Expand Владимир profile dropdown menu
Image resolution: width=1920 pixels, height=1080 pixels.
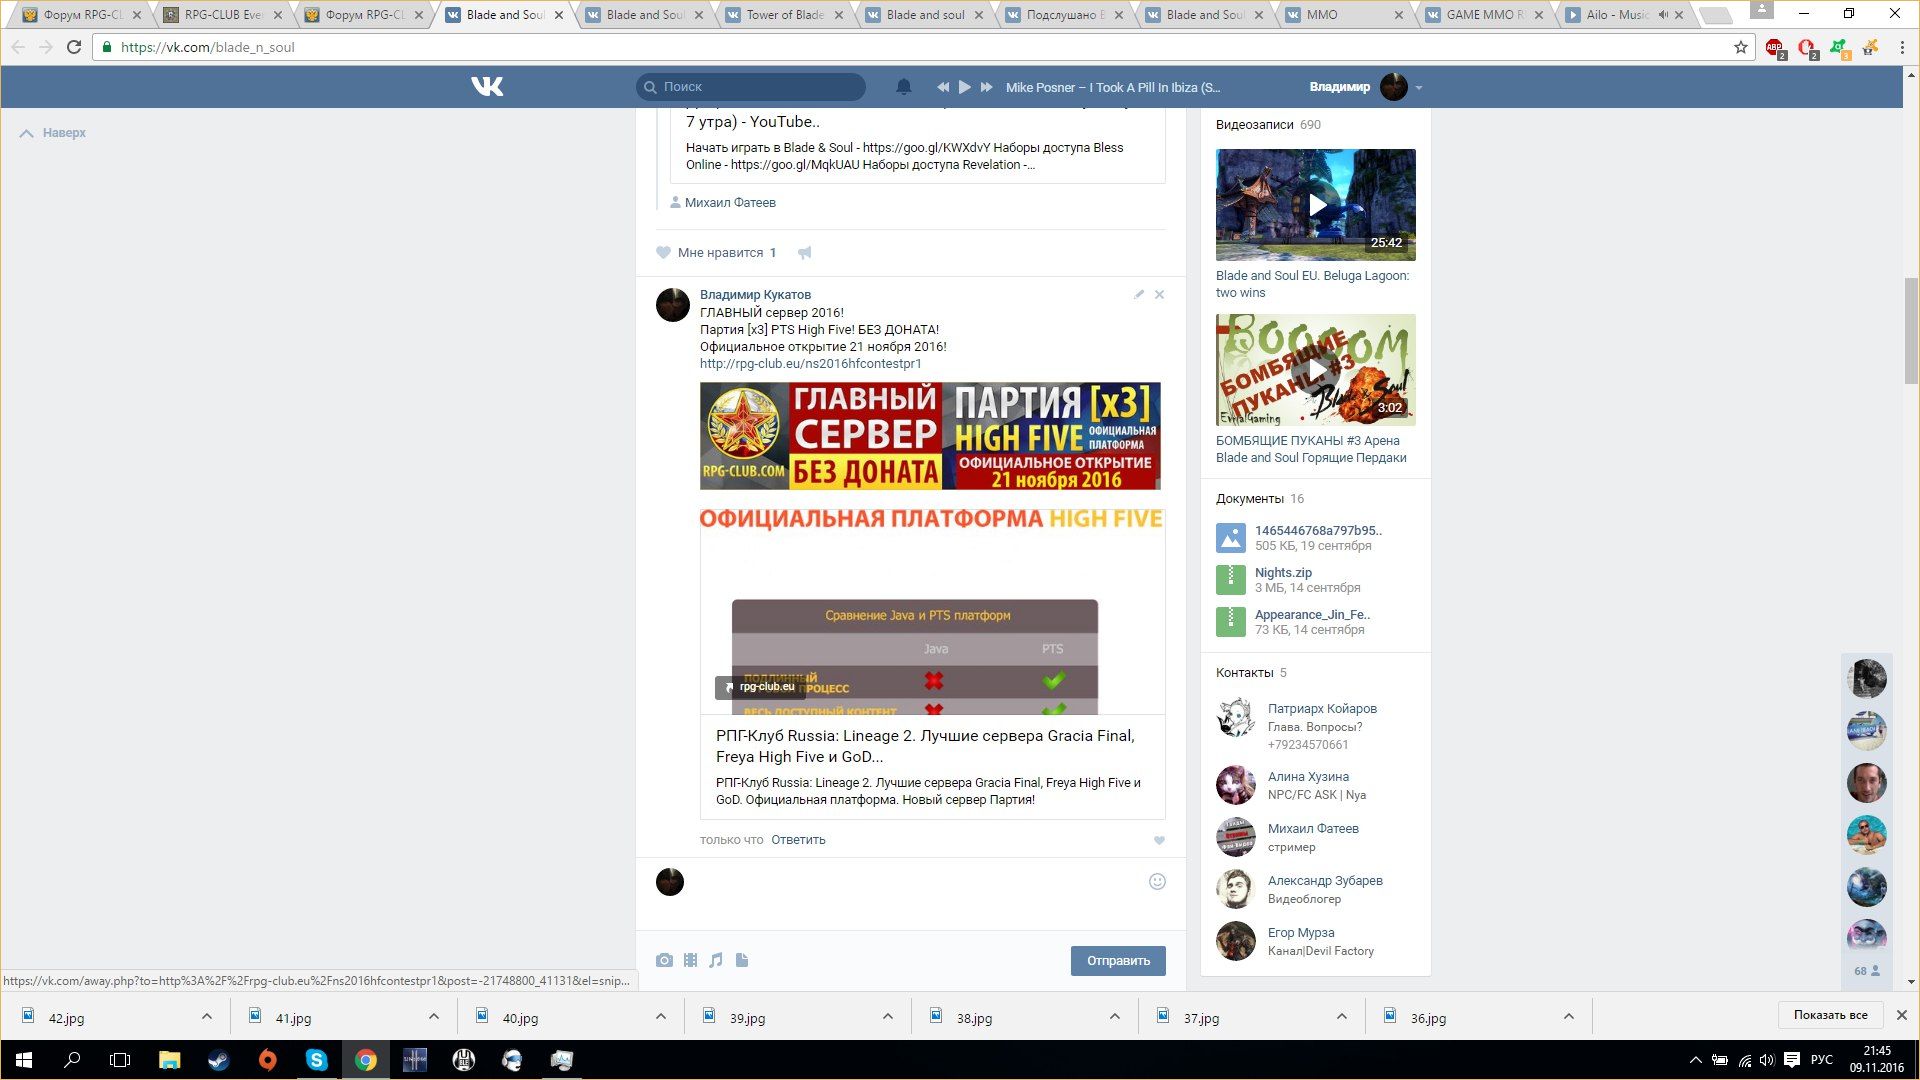pos(1418,87)
